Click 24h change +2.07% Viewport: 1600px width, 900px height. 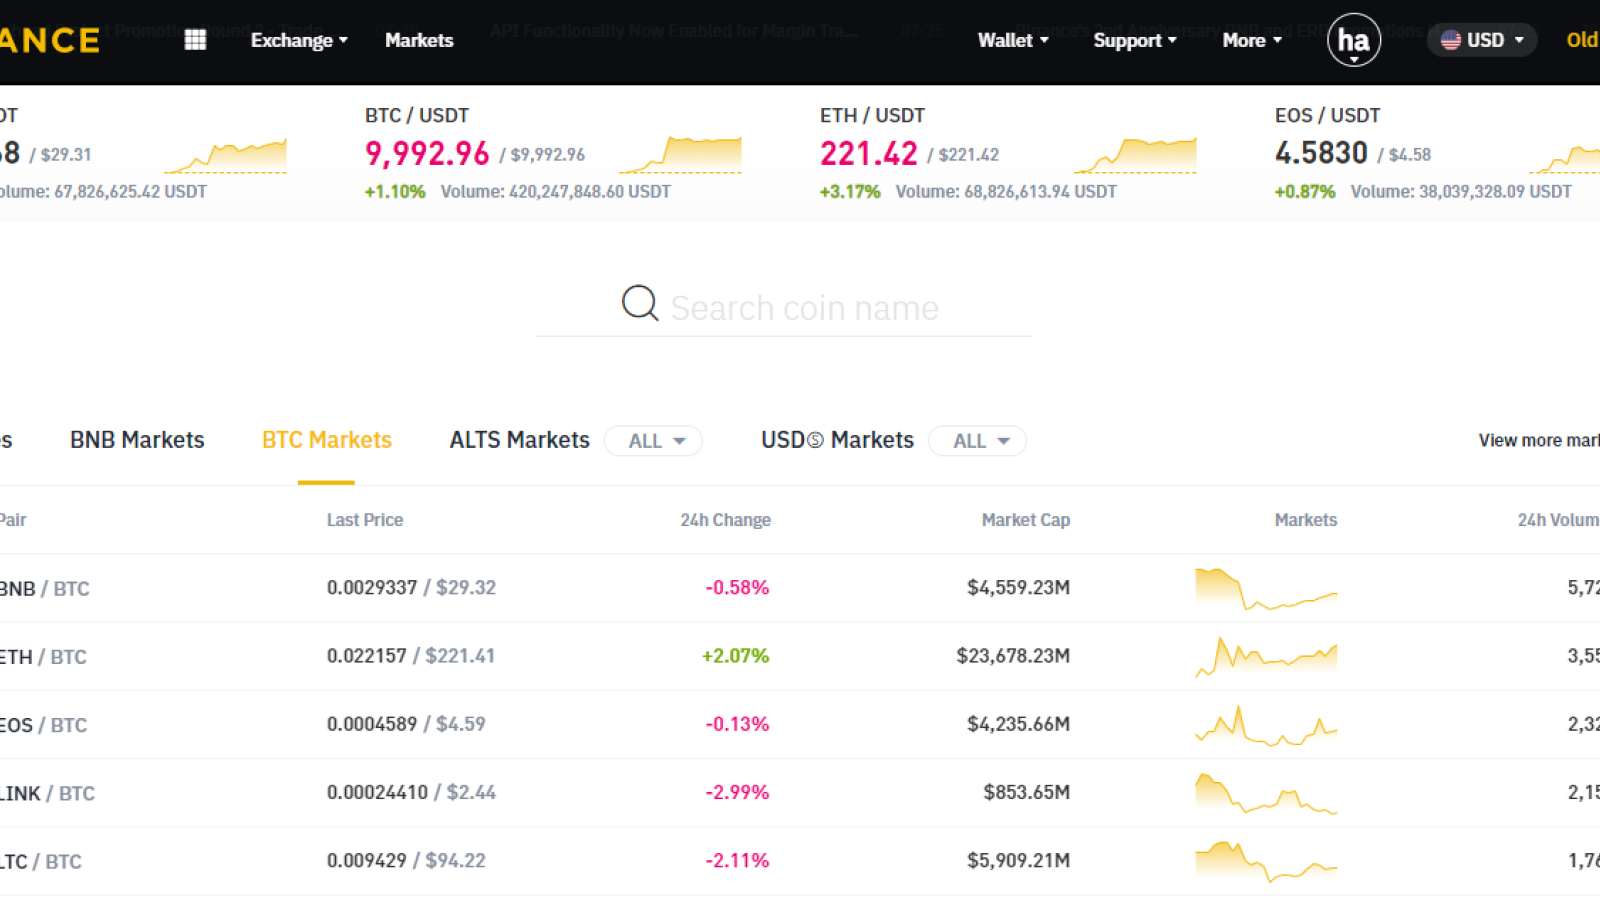tap(735, 656)
